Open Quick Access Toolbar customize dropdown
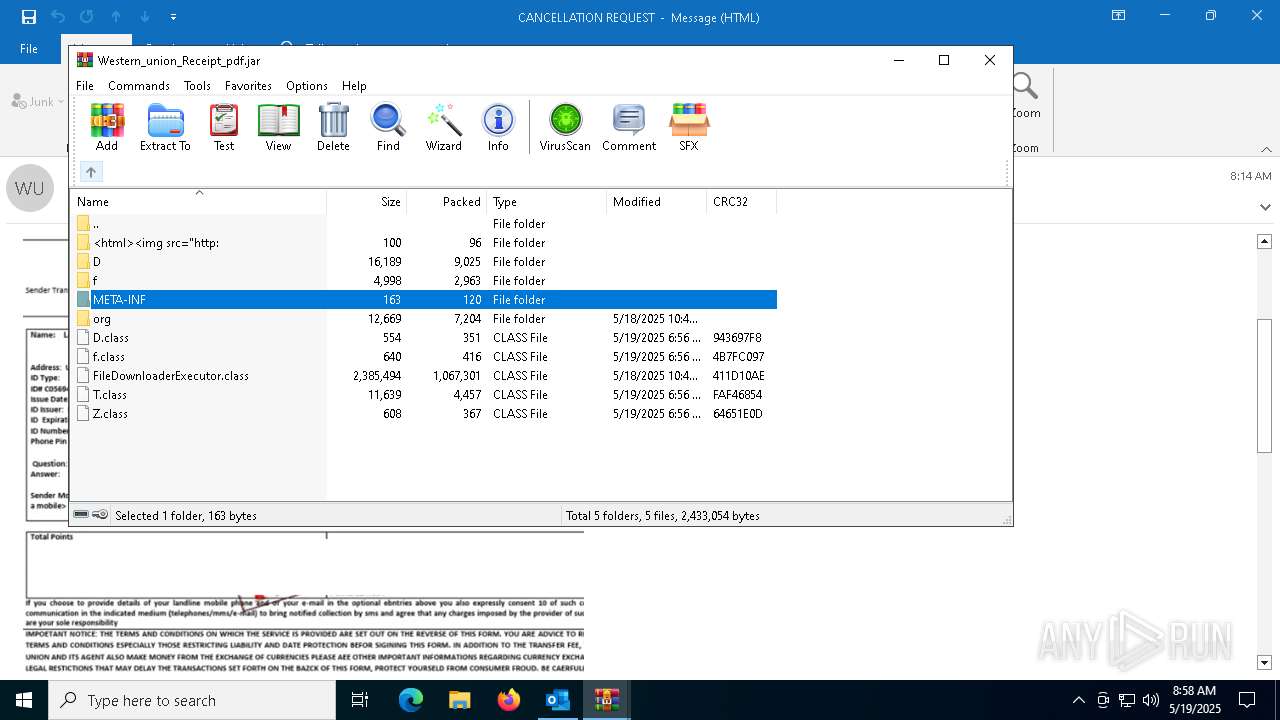The height and width of the screenshot is (720, 1280). (173, 16)
